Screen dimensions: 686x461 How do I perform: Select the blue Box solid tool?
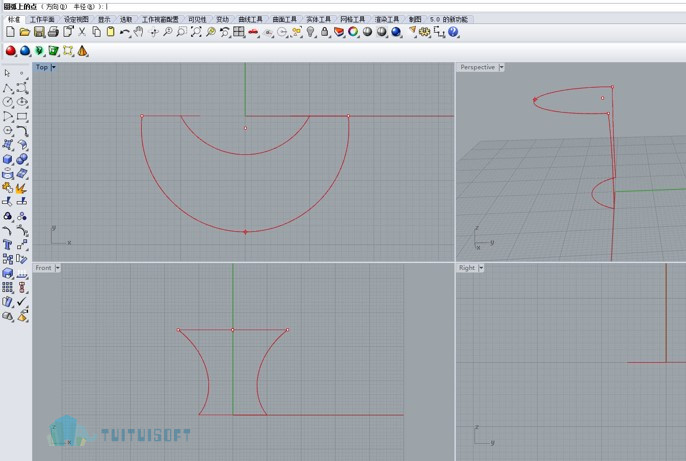click(7, 159)
